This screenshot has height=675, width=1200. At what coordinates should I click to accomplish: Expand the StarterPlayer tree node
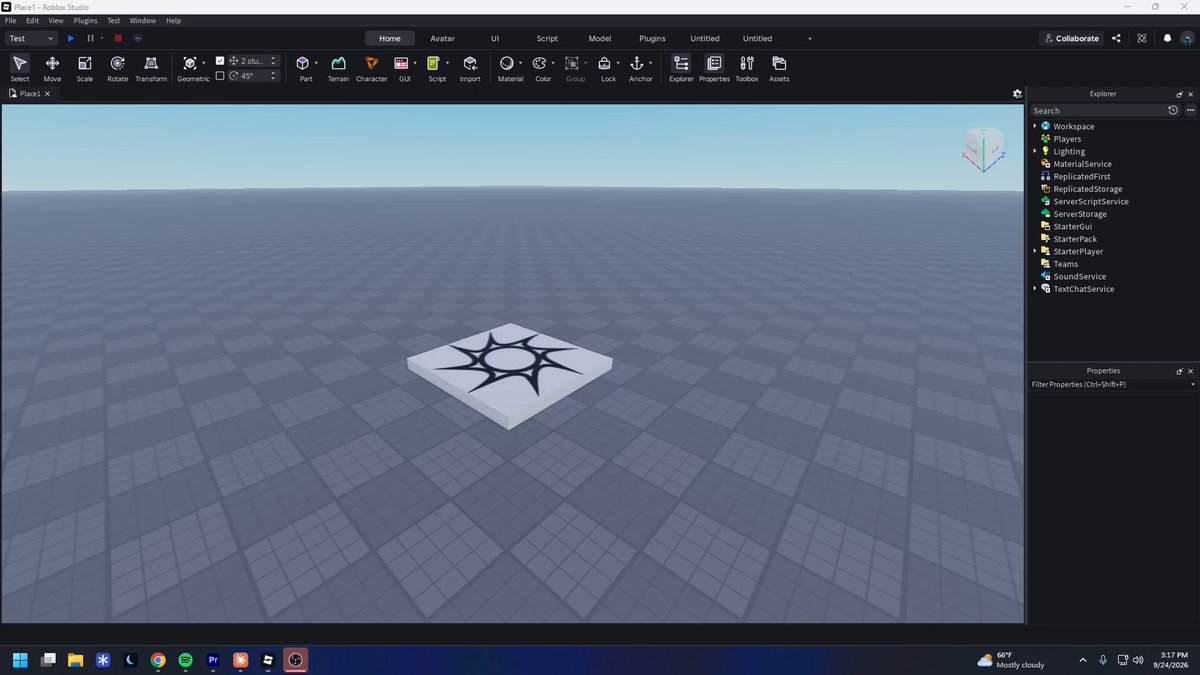[x=1035, y=251]
